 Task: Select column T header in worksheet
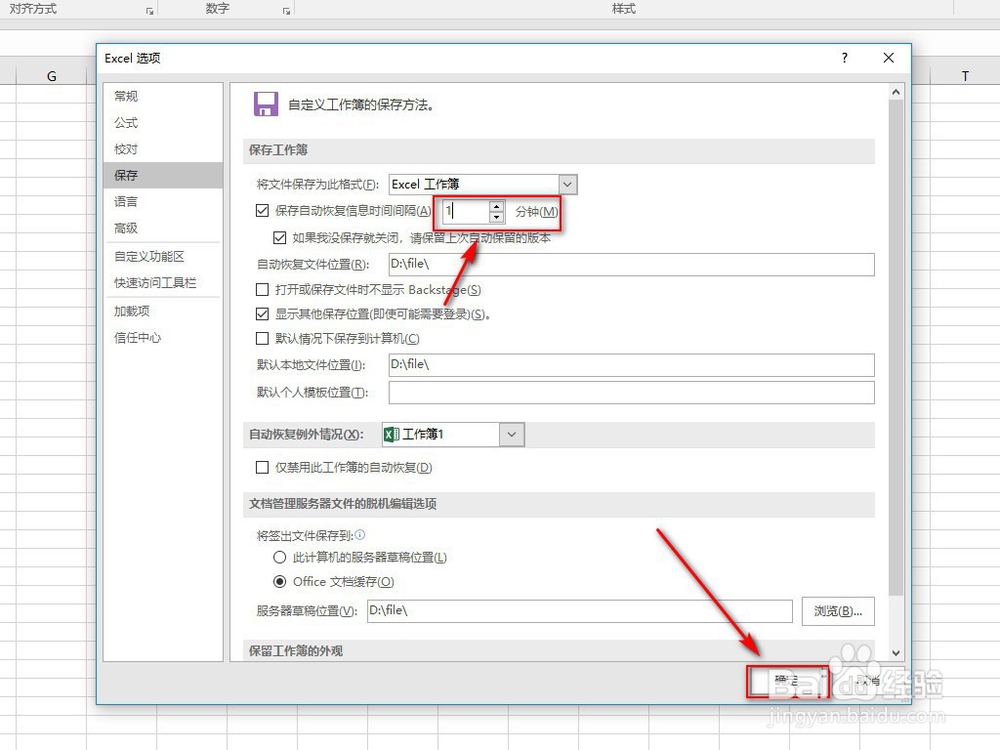click(965, 77)
